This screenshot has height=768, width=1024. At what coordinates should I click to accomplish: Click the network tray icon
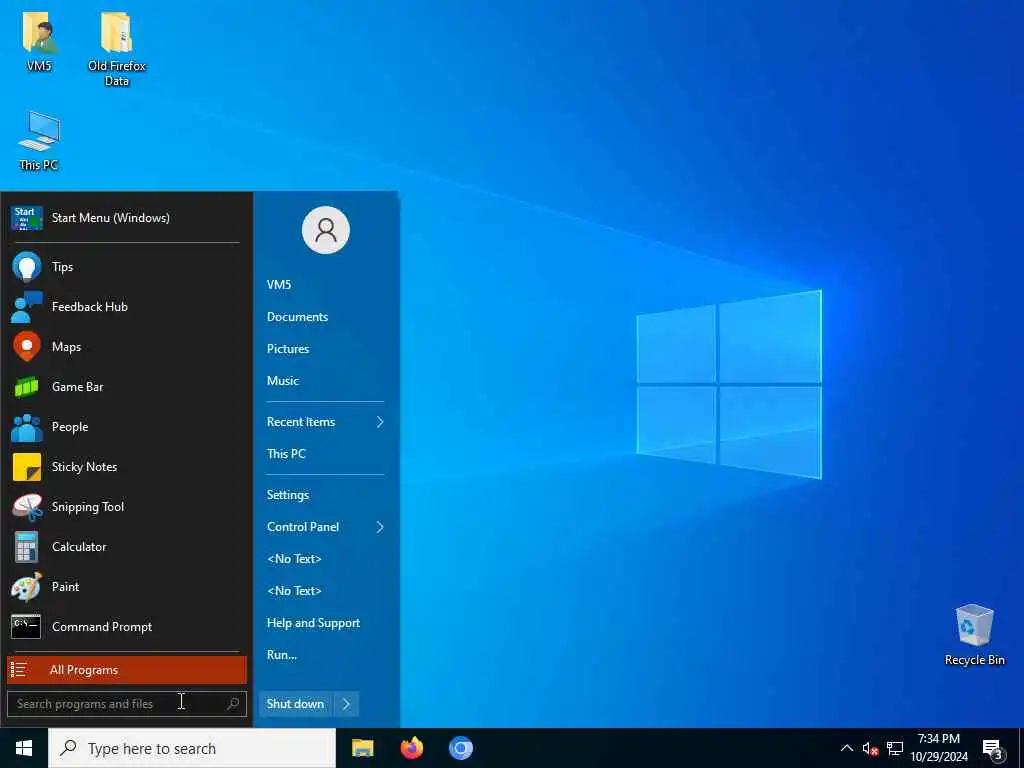(895, 748)
